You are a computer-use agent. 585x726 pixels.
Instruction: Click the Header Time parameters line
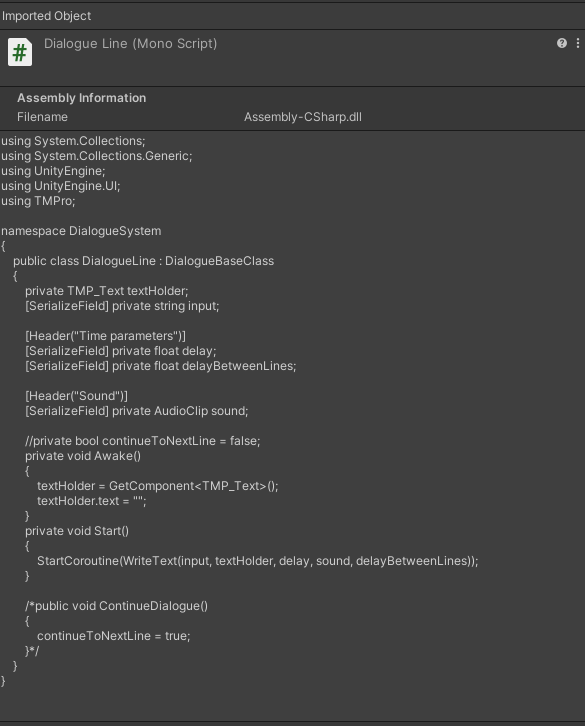point(106,336)
